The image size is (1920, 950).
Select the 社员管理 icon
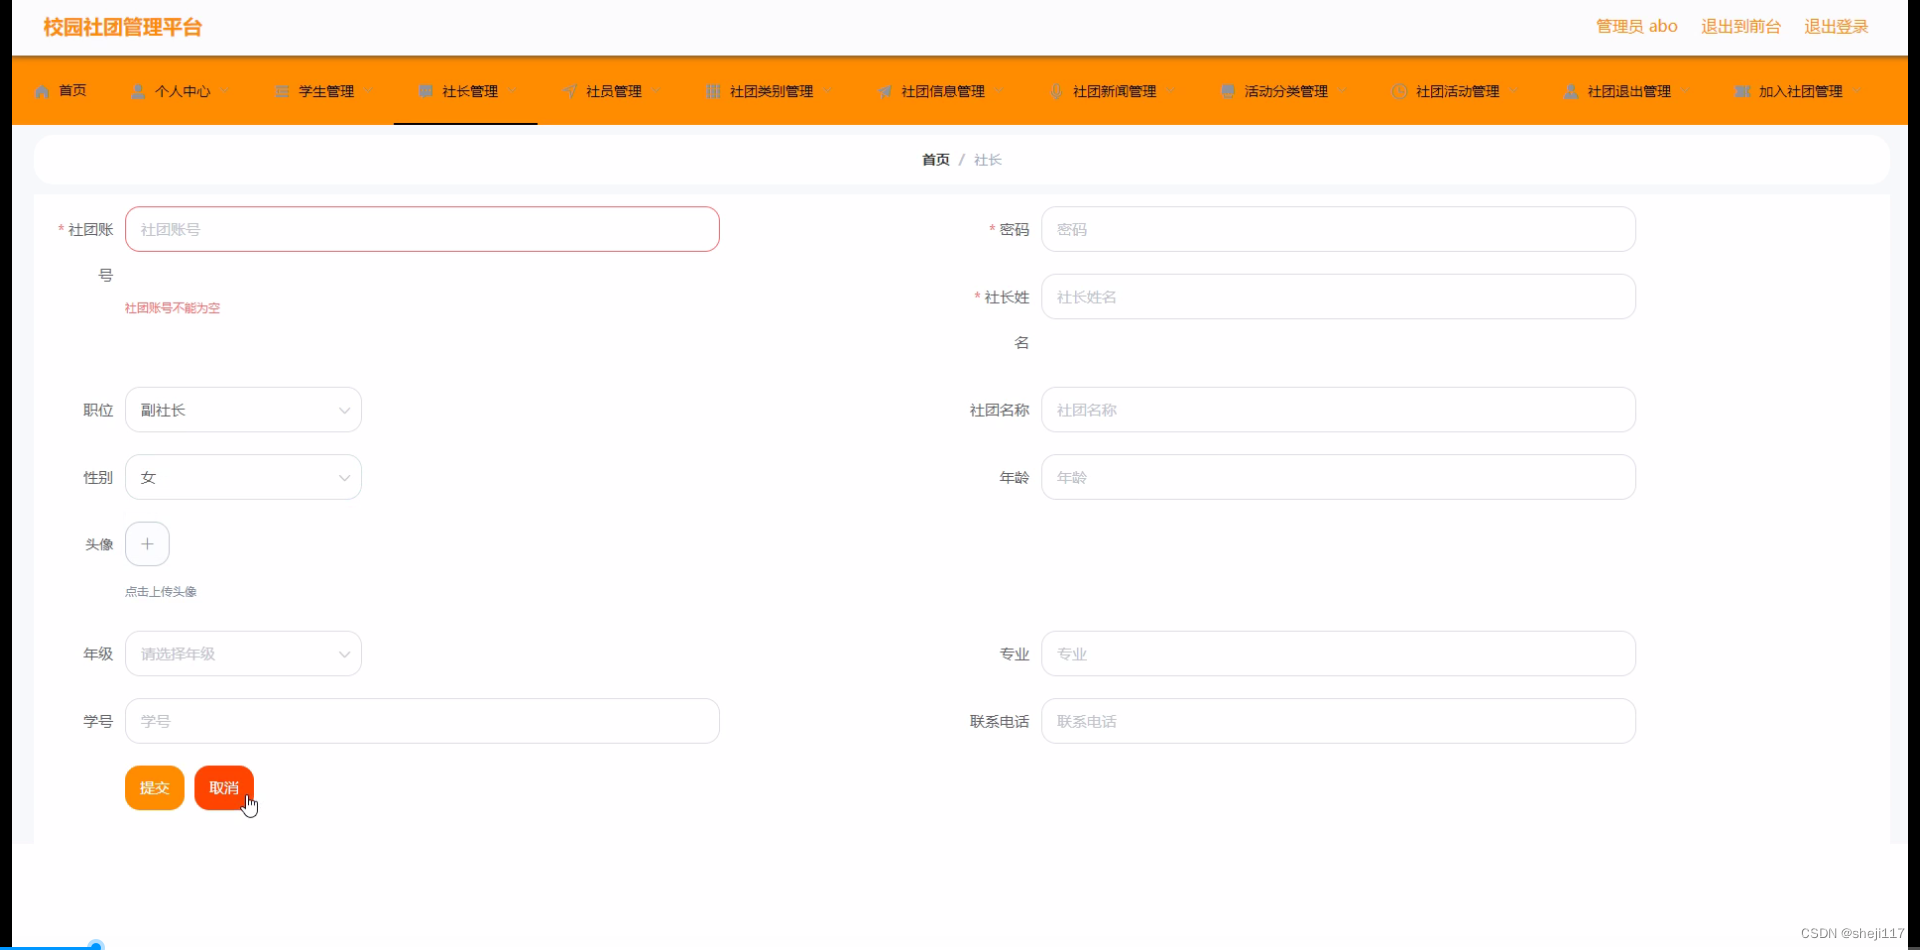click(x=569, y=90)
